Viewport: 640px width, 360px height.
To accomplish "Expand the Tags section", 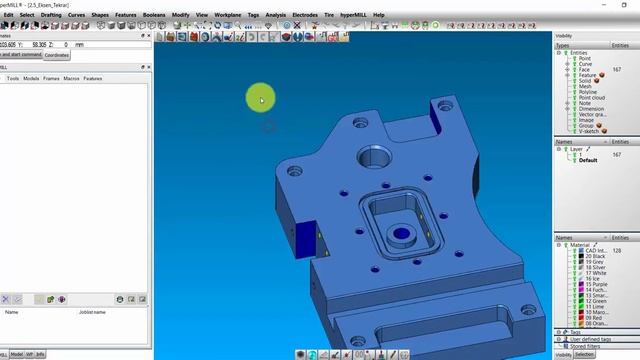I will click(x=559, y=332).
